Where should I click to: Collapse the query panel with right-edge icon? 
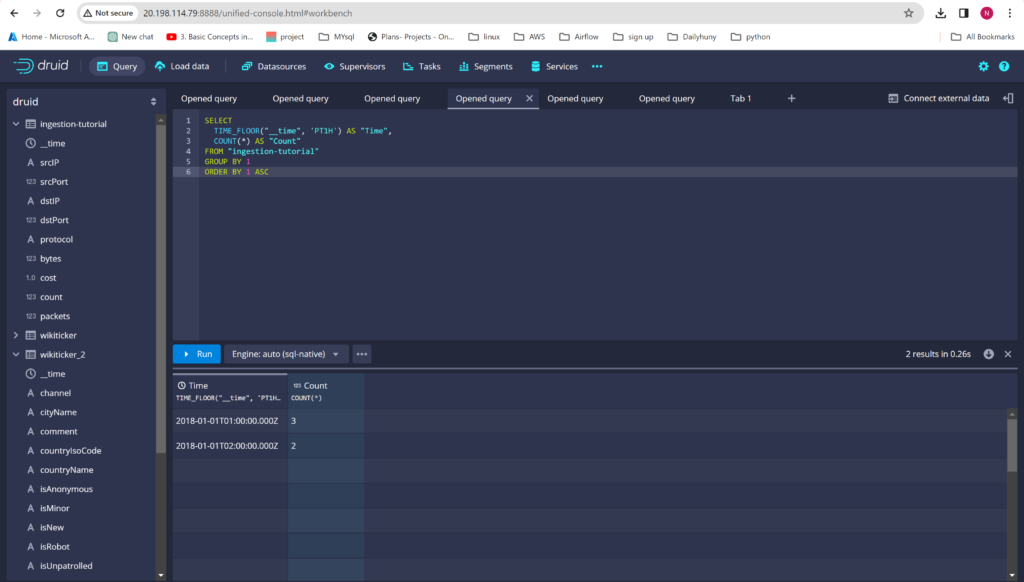[1008, 98]
